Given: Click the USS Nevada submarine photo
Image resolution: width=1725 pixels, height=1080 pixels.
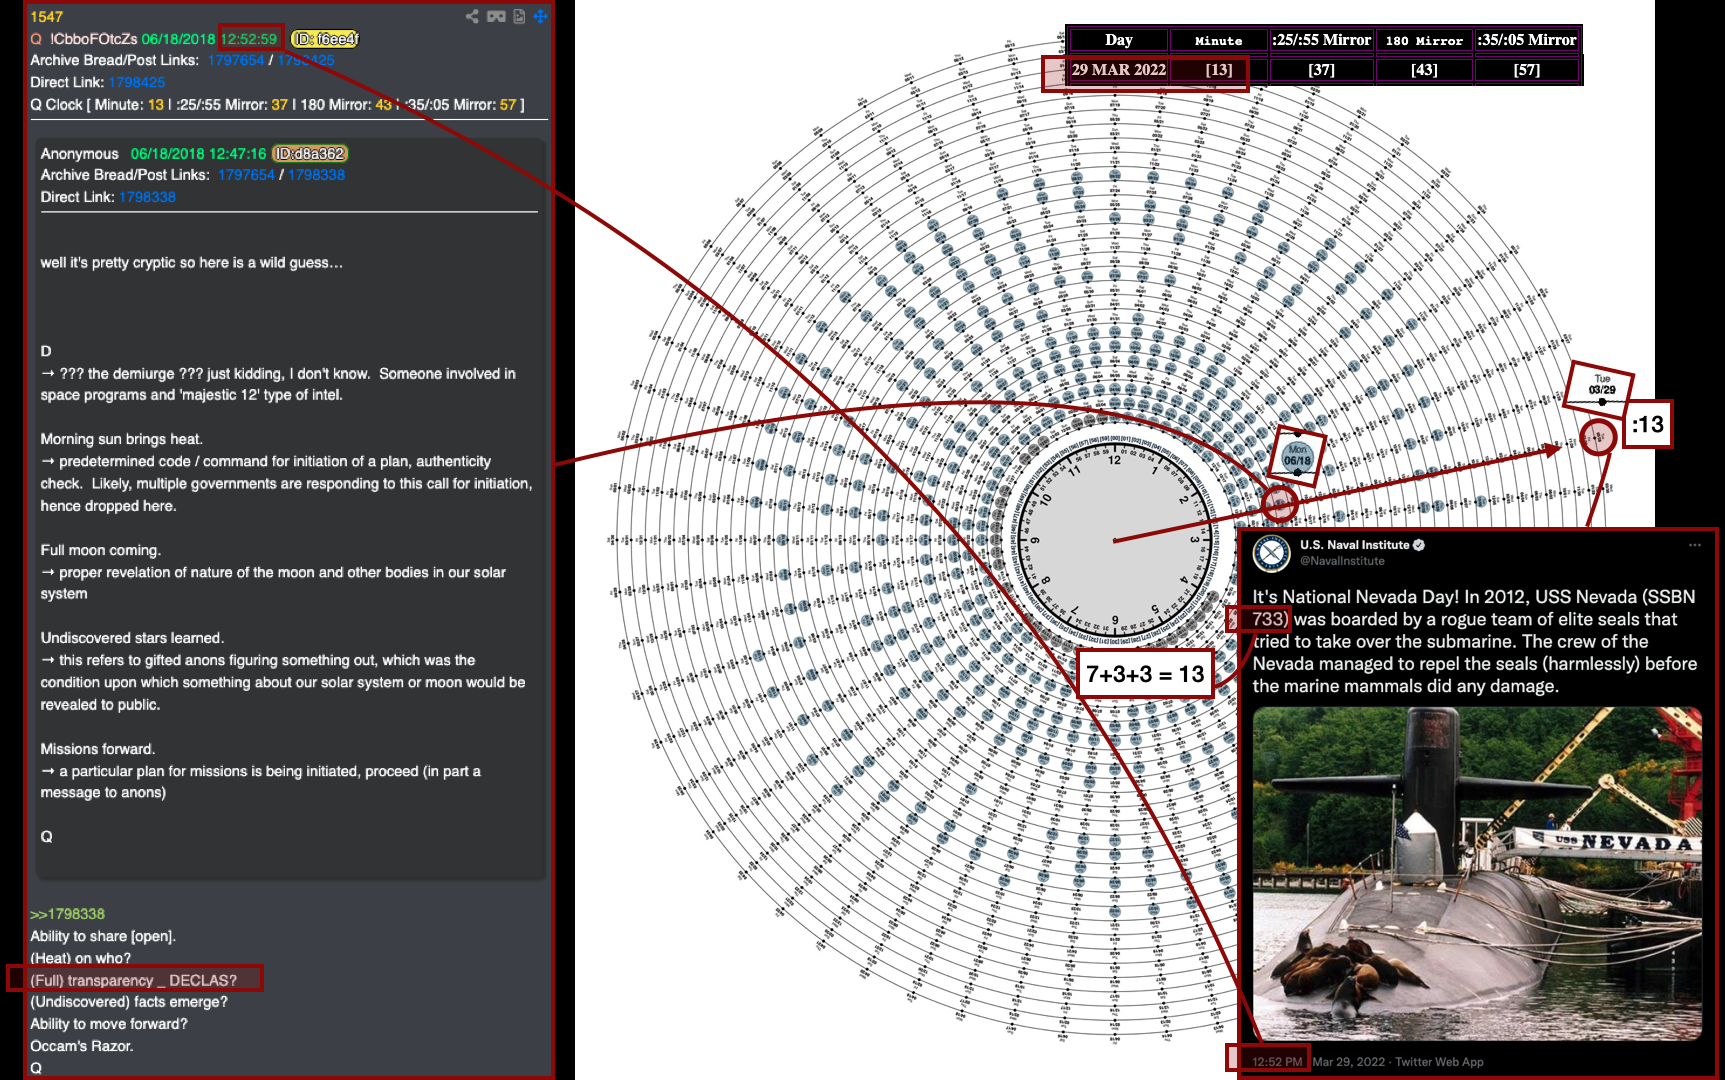Looking at the screenshot, I should (x=1476, y=873).
